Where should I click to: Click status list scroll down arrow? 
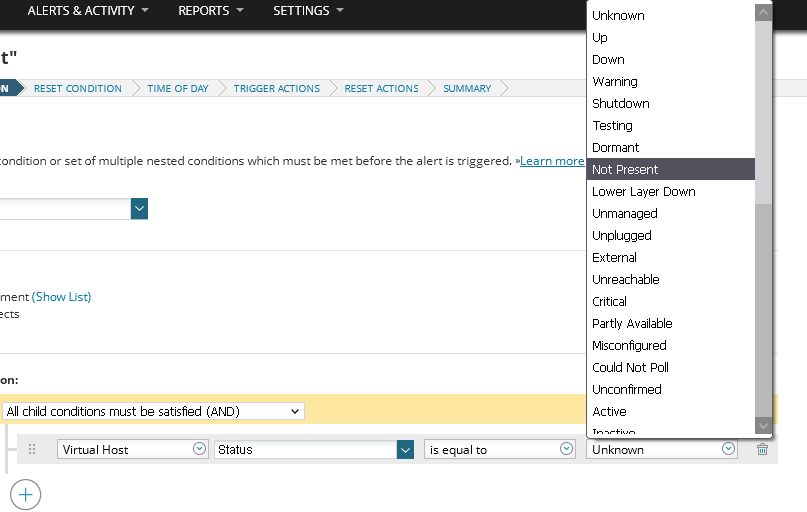click(763, 426)
